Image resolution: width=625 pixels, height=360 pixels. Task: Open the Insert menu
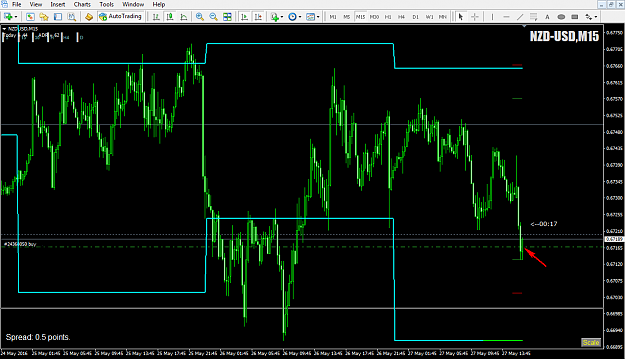point(57,4)
